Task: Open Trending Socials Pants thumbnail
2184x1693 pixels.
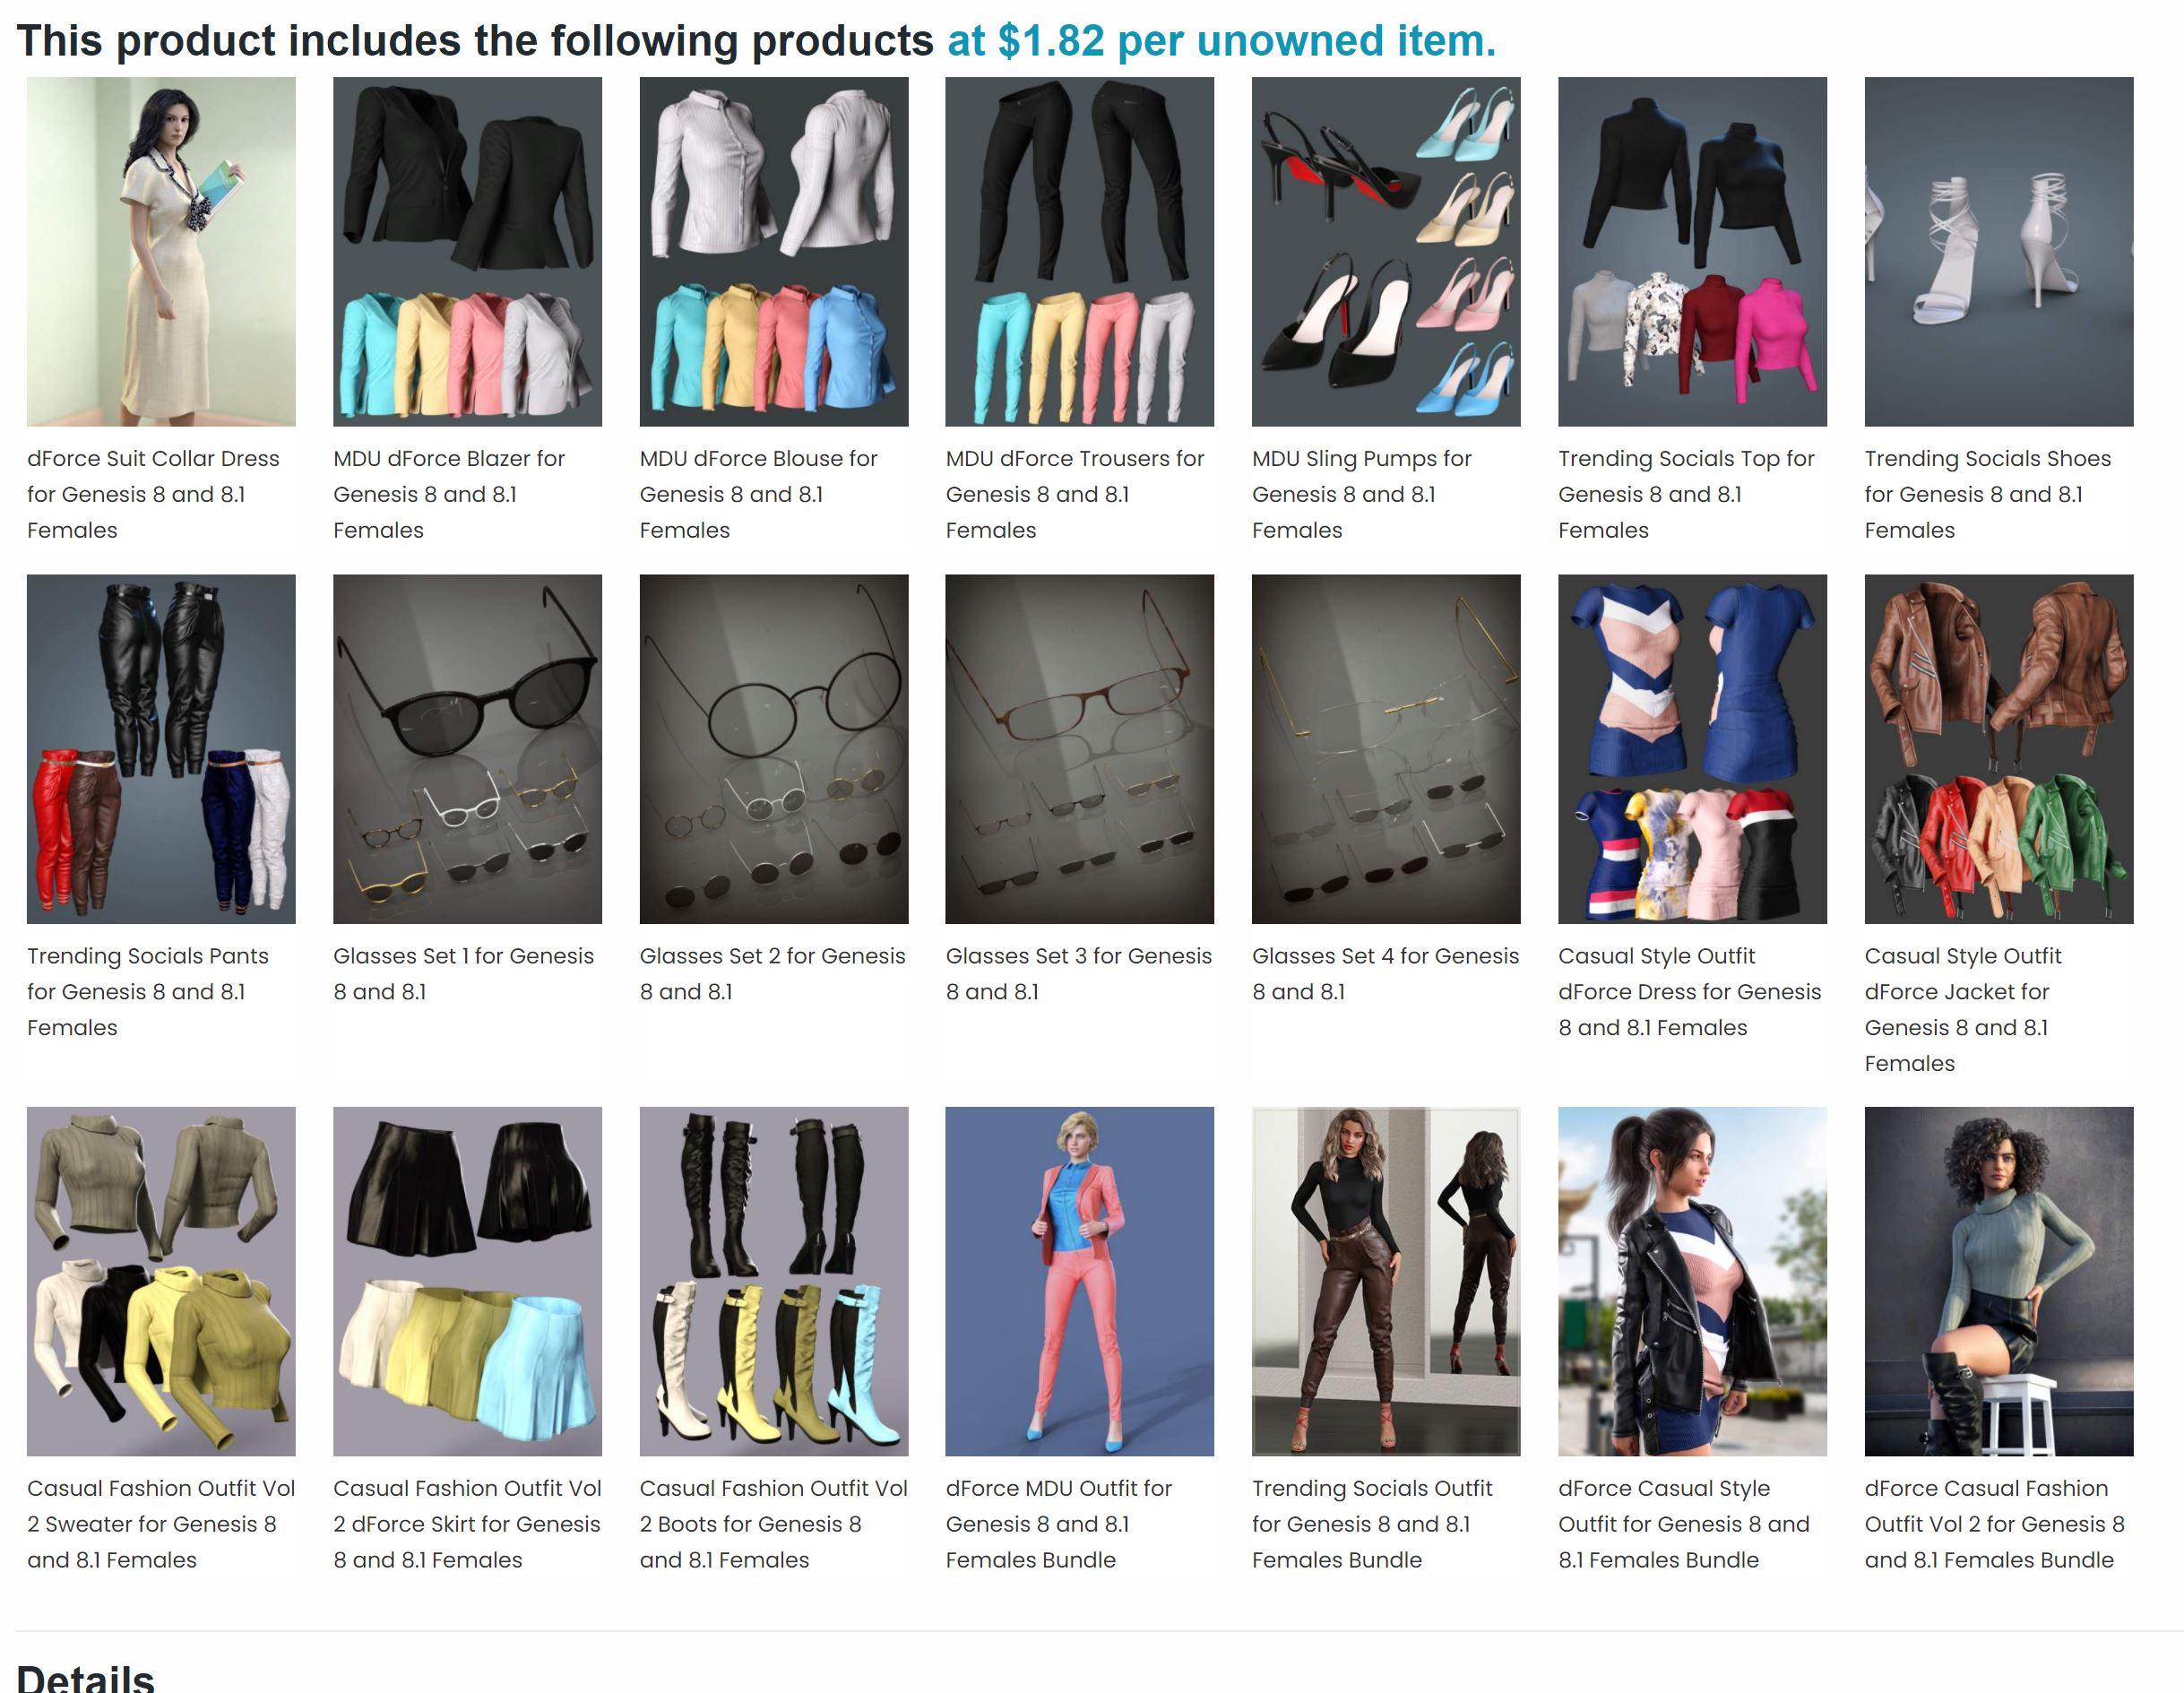Action: point(161,748)
